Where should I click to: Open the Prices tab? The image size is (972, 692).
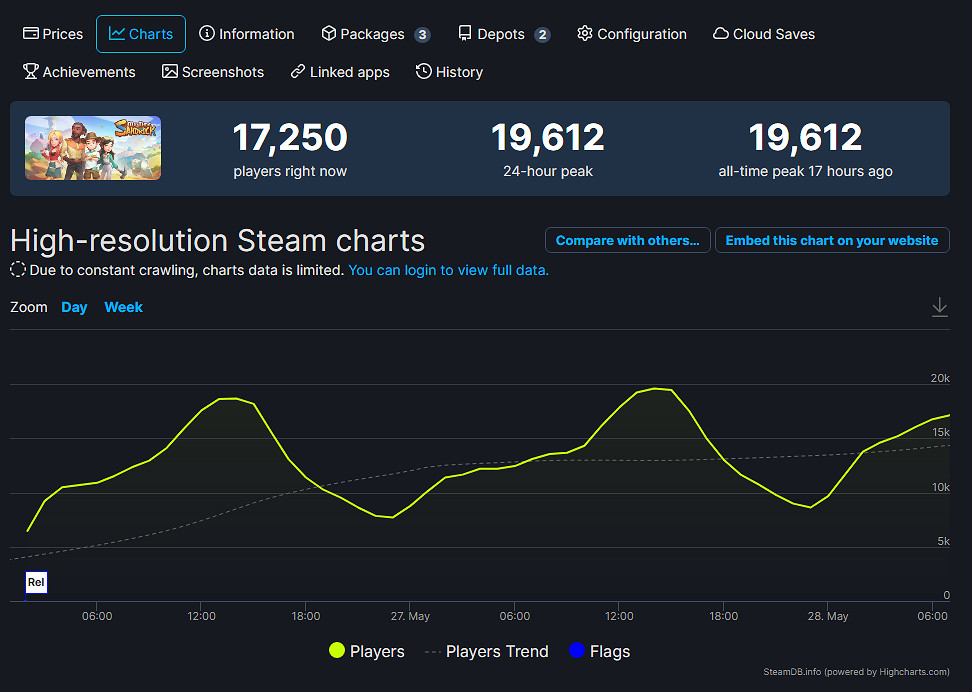53,34
